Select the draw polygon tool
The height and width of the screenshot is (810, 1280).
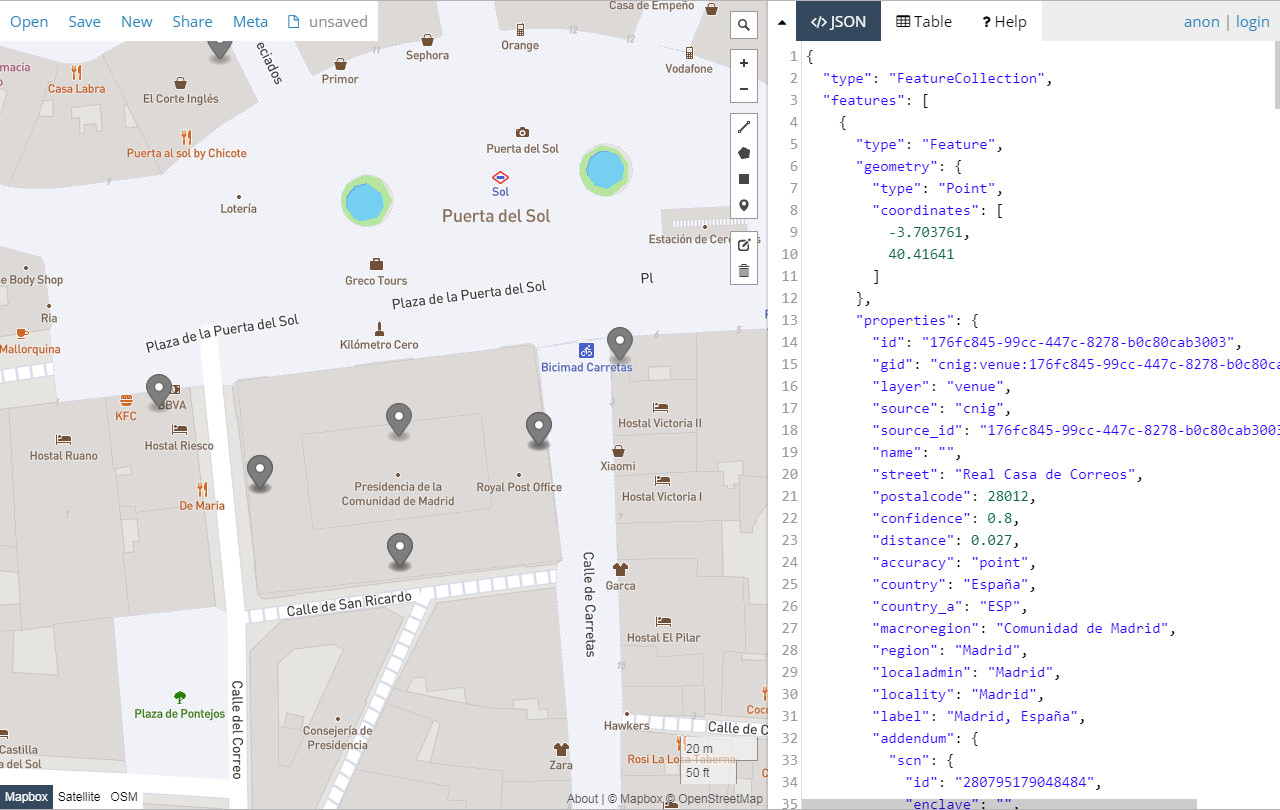click(744, 153)
